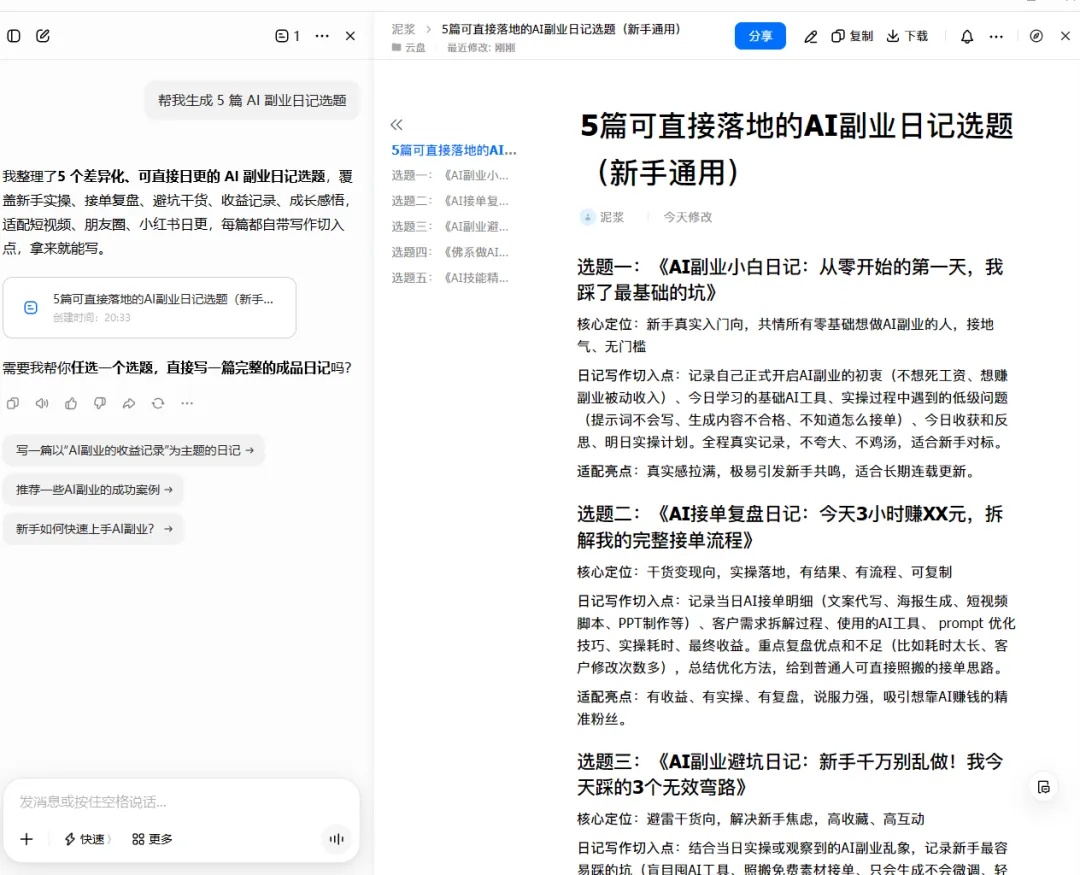
Task: Select outline heading 5篇可直接落地的AI
Action: point(454,150)
